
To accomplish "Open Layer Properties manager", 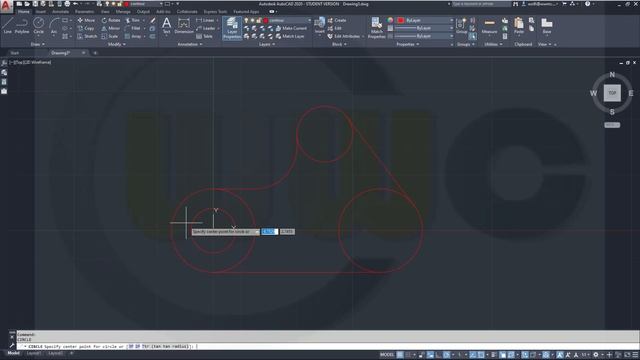I will [x=232, y=28].
